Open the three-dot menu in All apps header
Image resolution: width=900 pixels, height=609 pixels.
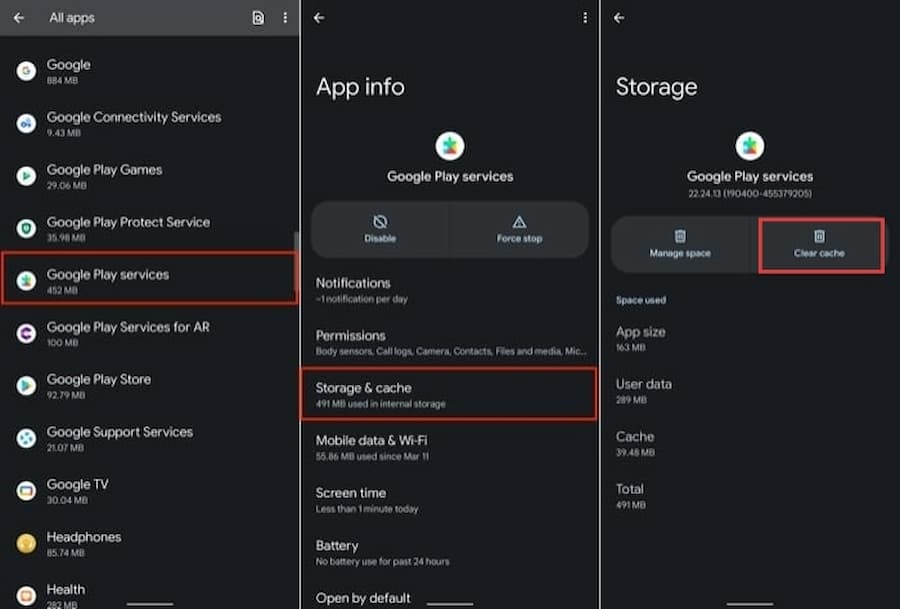pyautogui.click(x=285, y=18)
